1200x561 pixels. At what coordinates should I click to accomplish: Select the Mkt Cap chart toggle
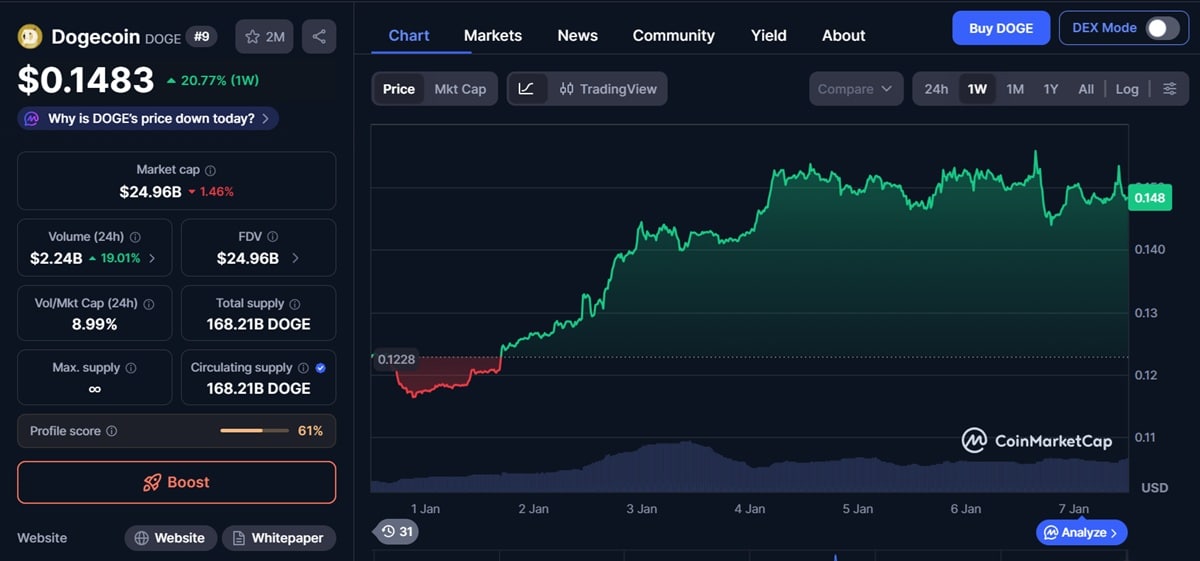click(460, 89)
